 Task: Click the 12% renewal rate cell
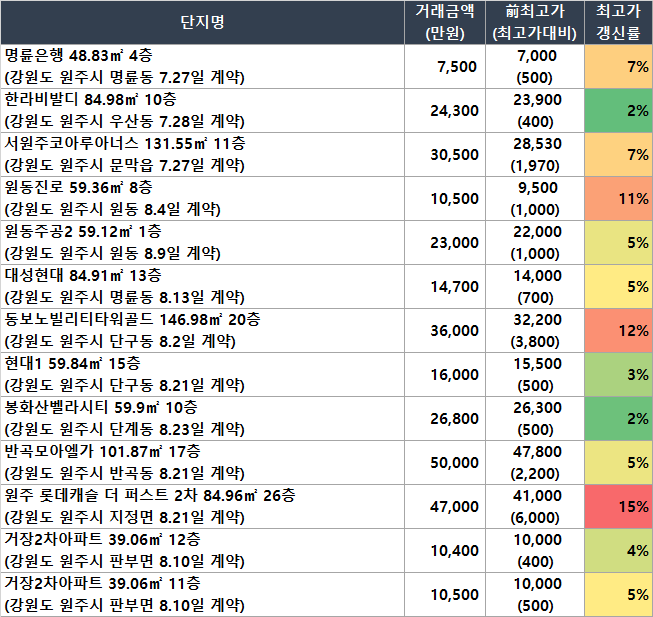(618, 331)
